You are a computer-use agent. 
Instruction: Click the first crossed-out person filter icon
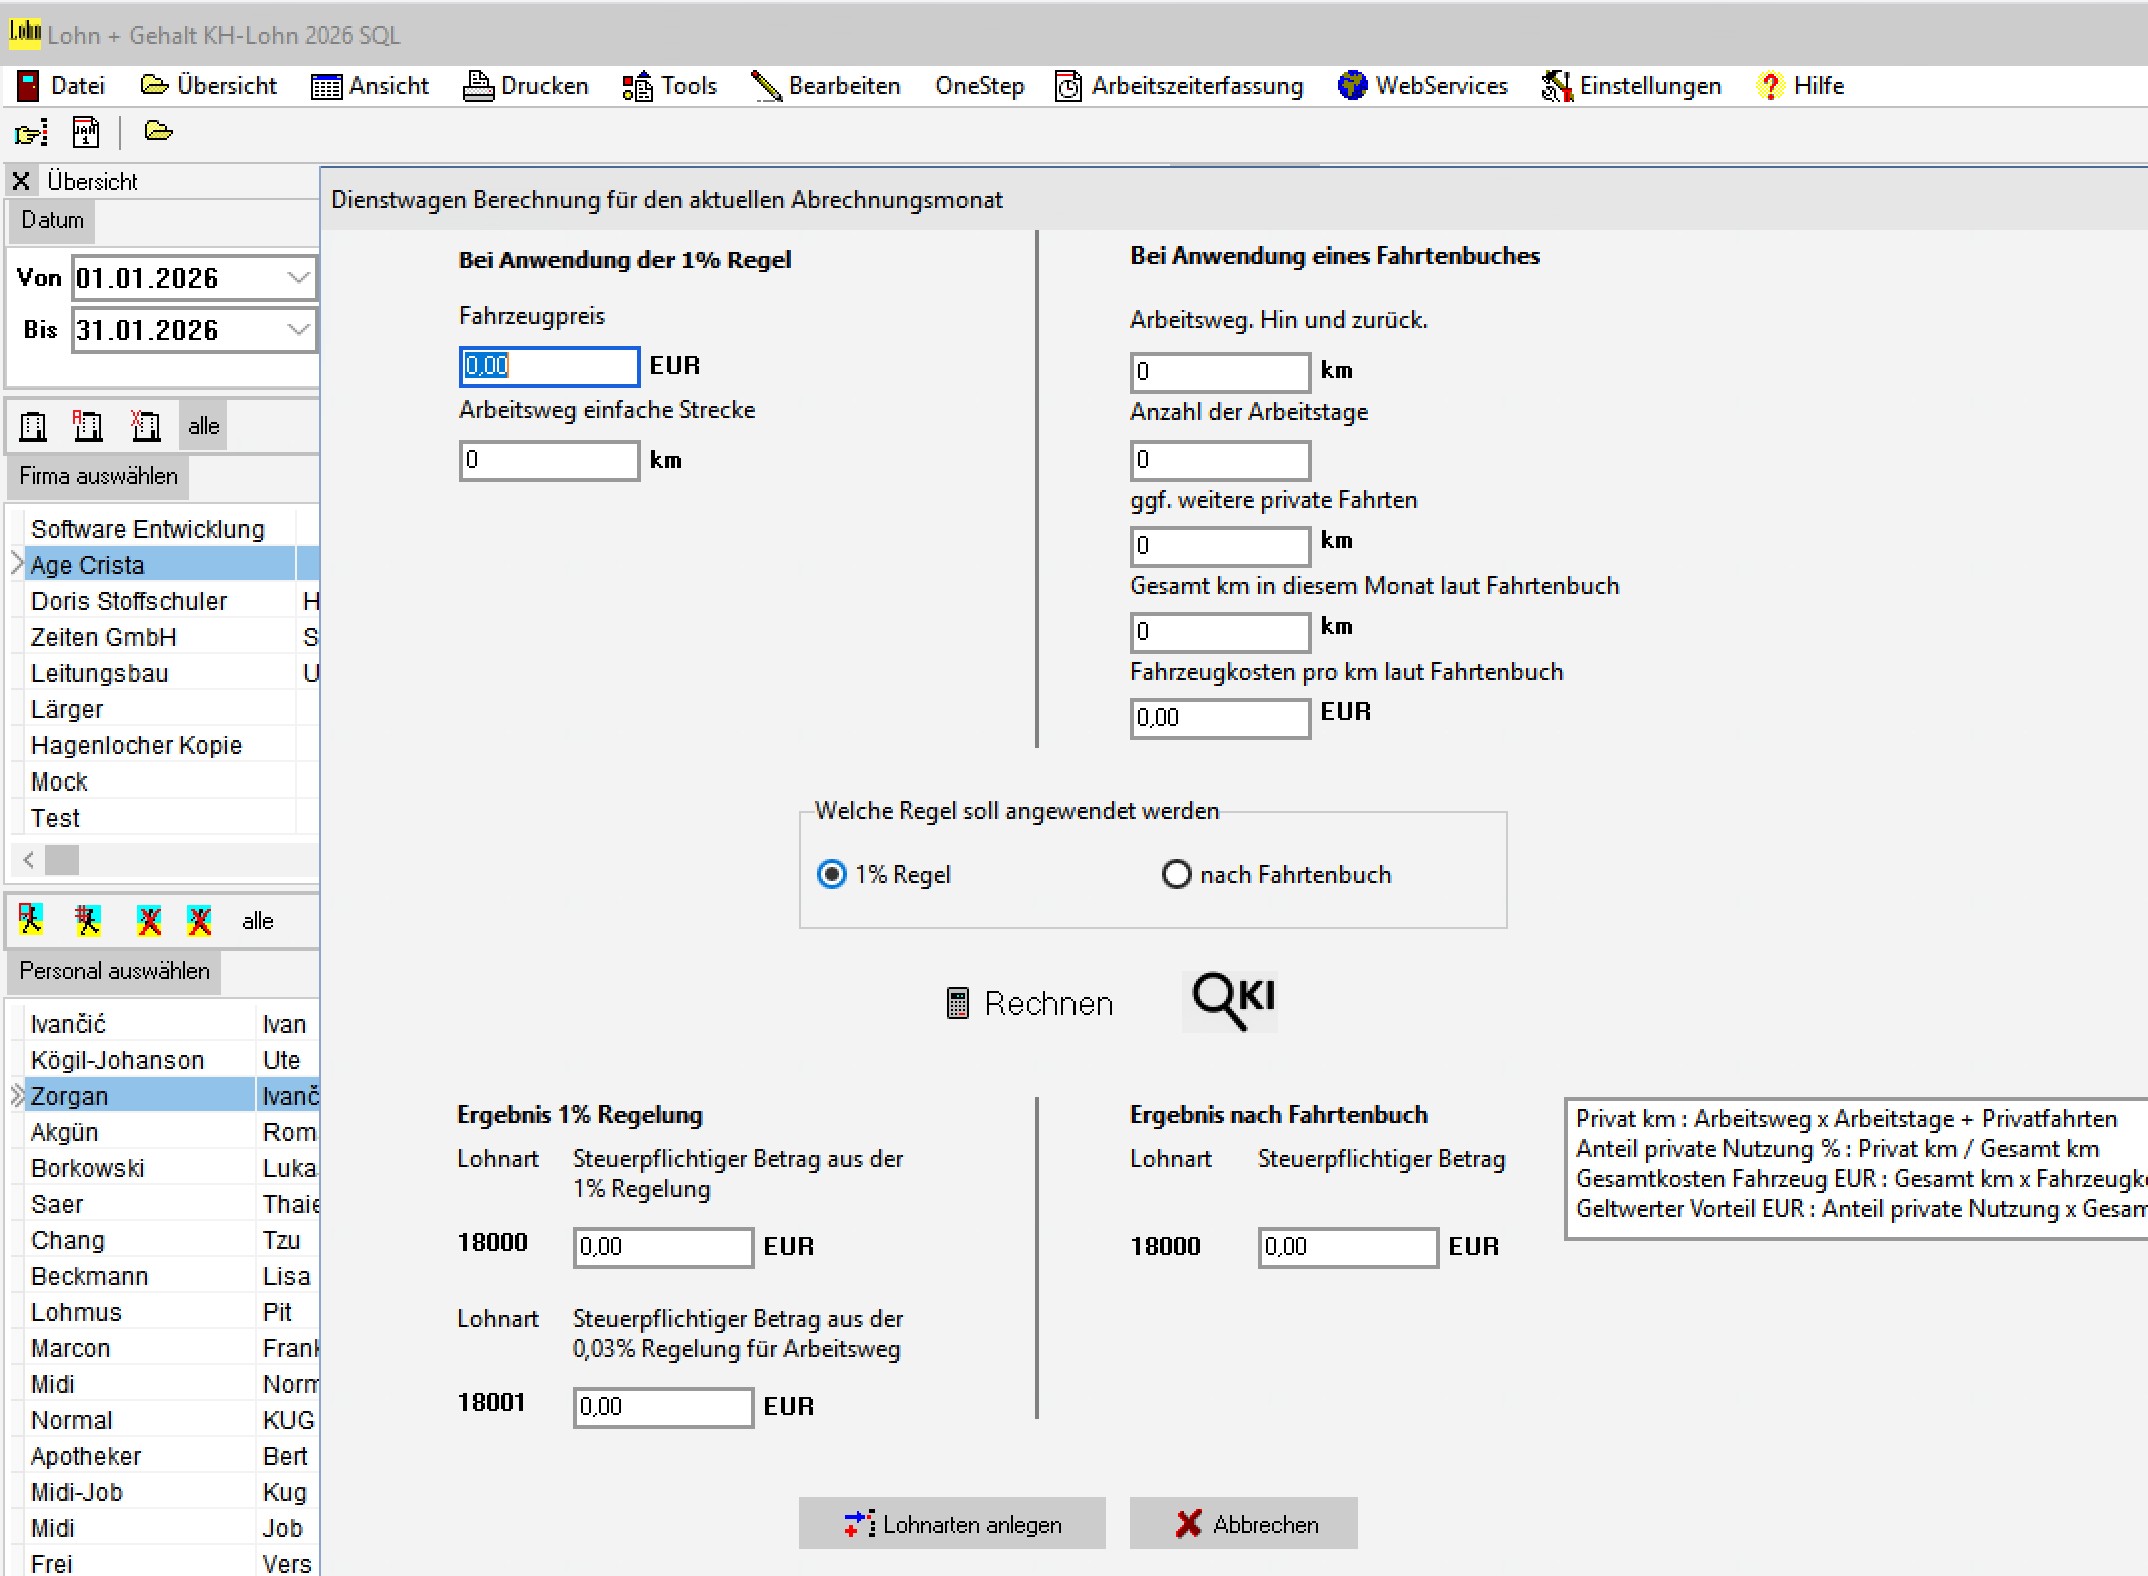pyautogui.click(x=149, y=920)
